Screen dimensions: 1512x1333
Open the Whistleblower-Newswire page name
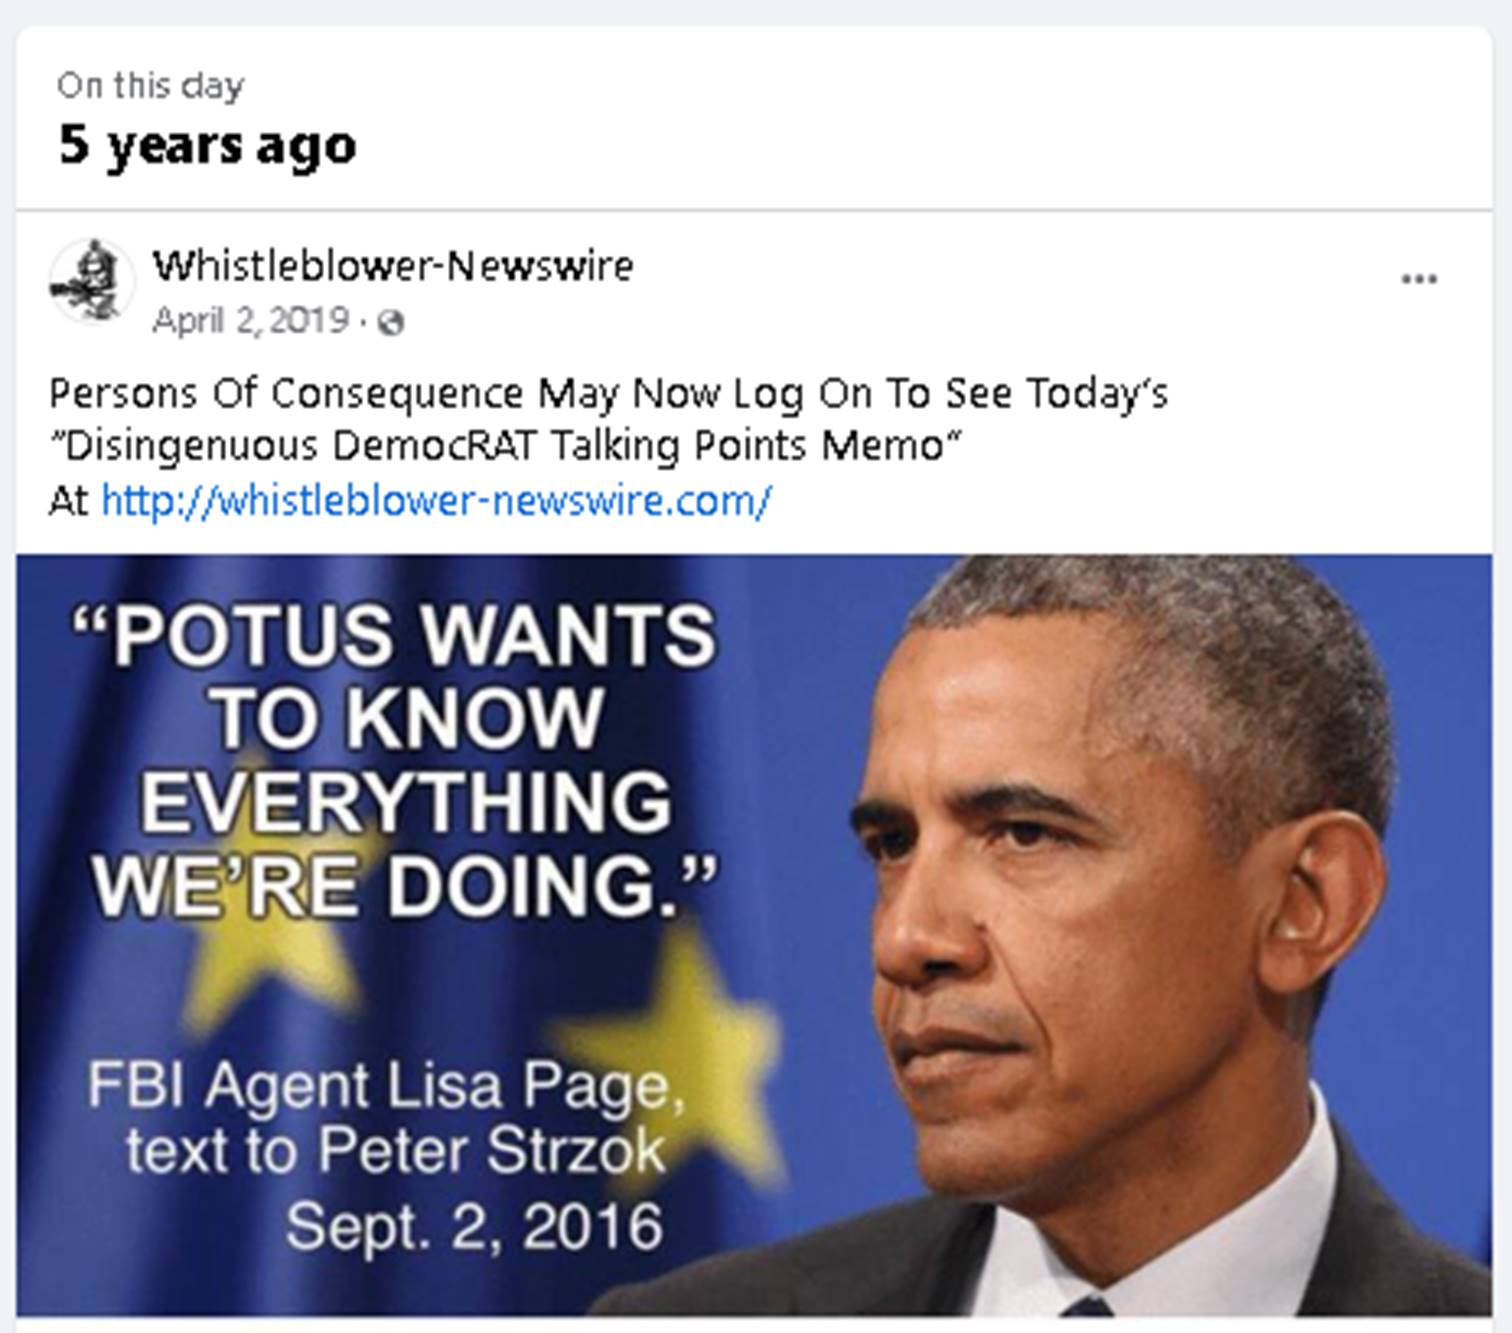click(x=392, y=265)
